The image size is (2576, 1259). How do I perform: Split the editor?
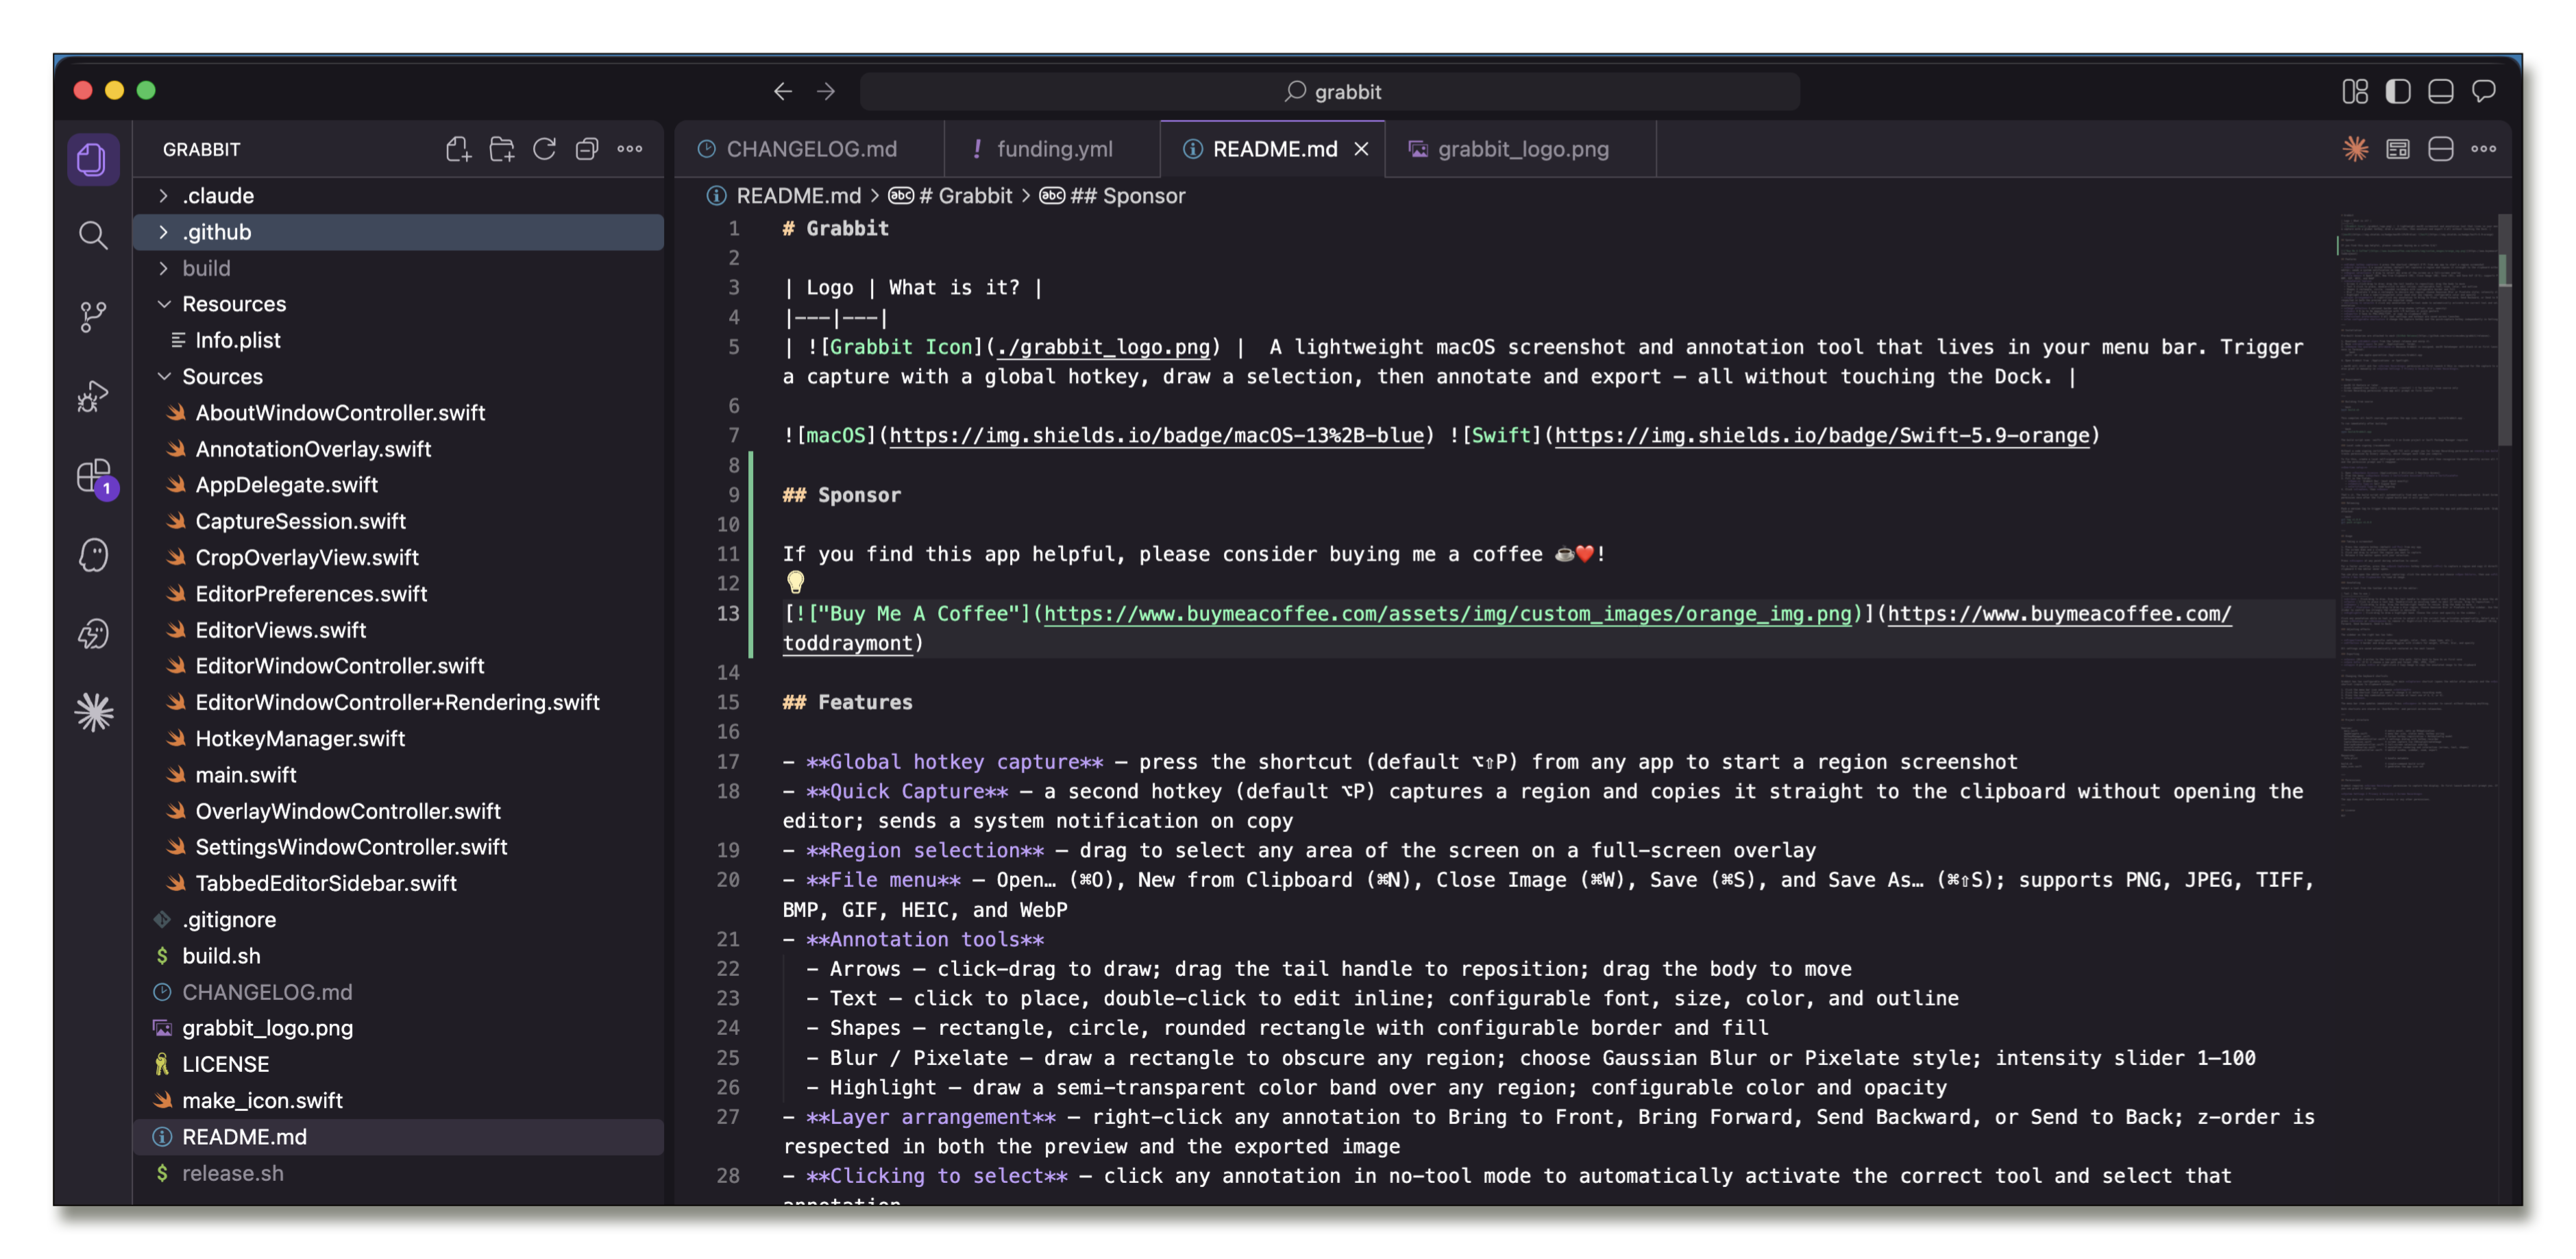tap(2441, 149)
